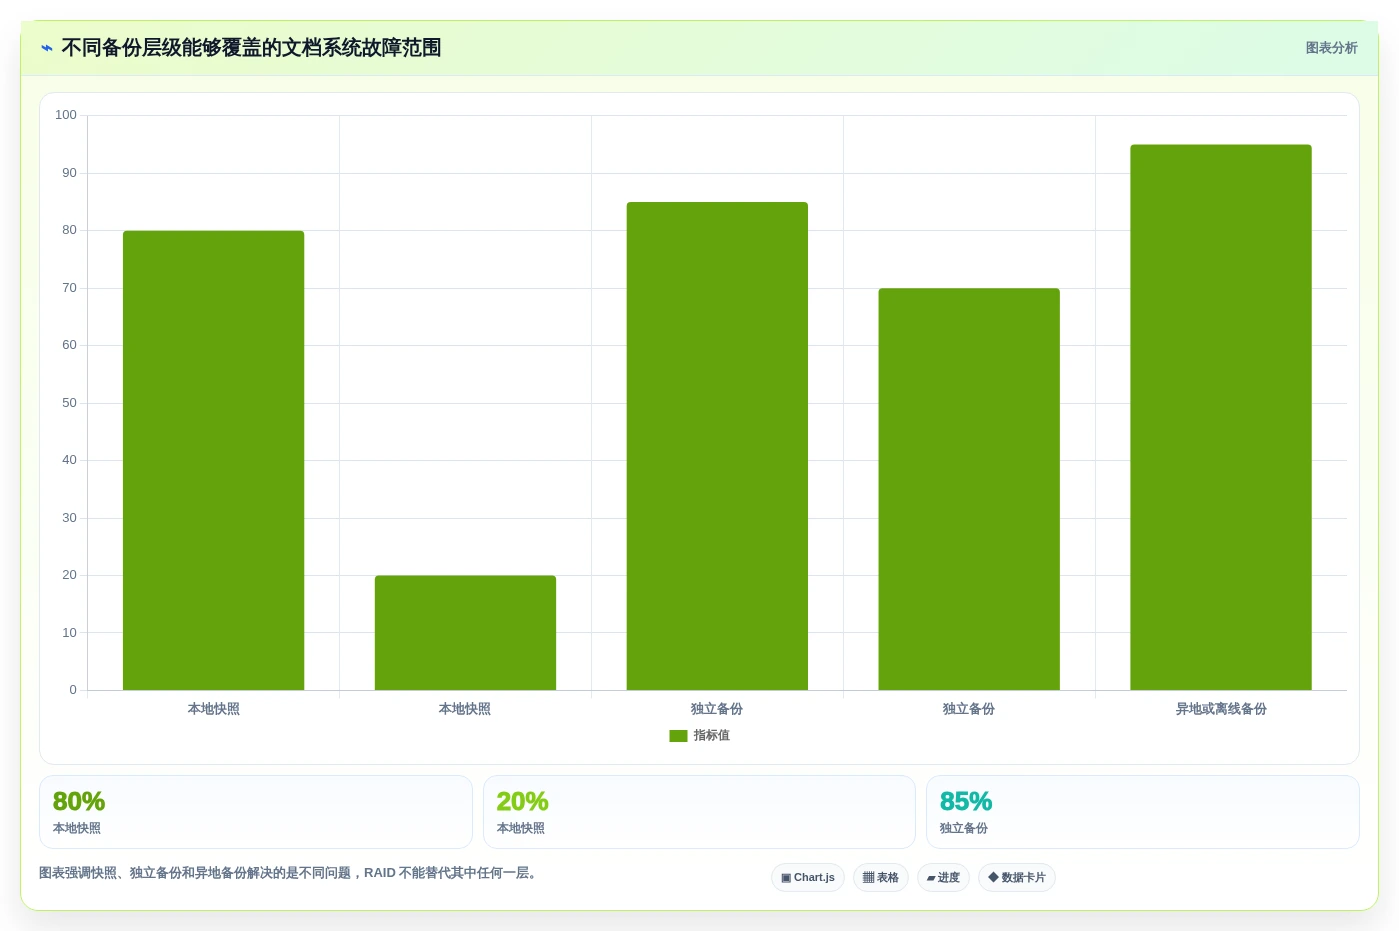Click the y-axis tick label 50
This screenshot has width=1399, height=931.
69,403
